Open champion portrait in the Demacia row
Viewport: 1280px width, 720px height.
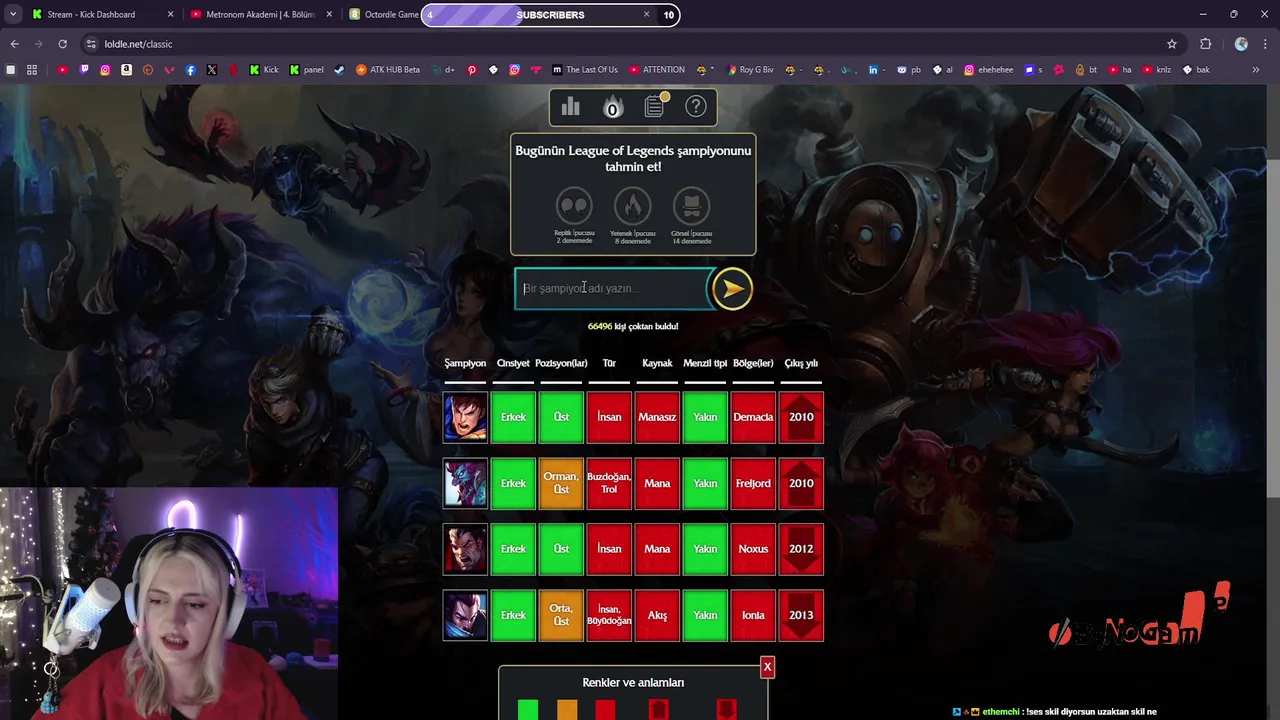(466, 417)
